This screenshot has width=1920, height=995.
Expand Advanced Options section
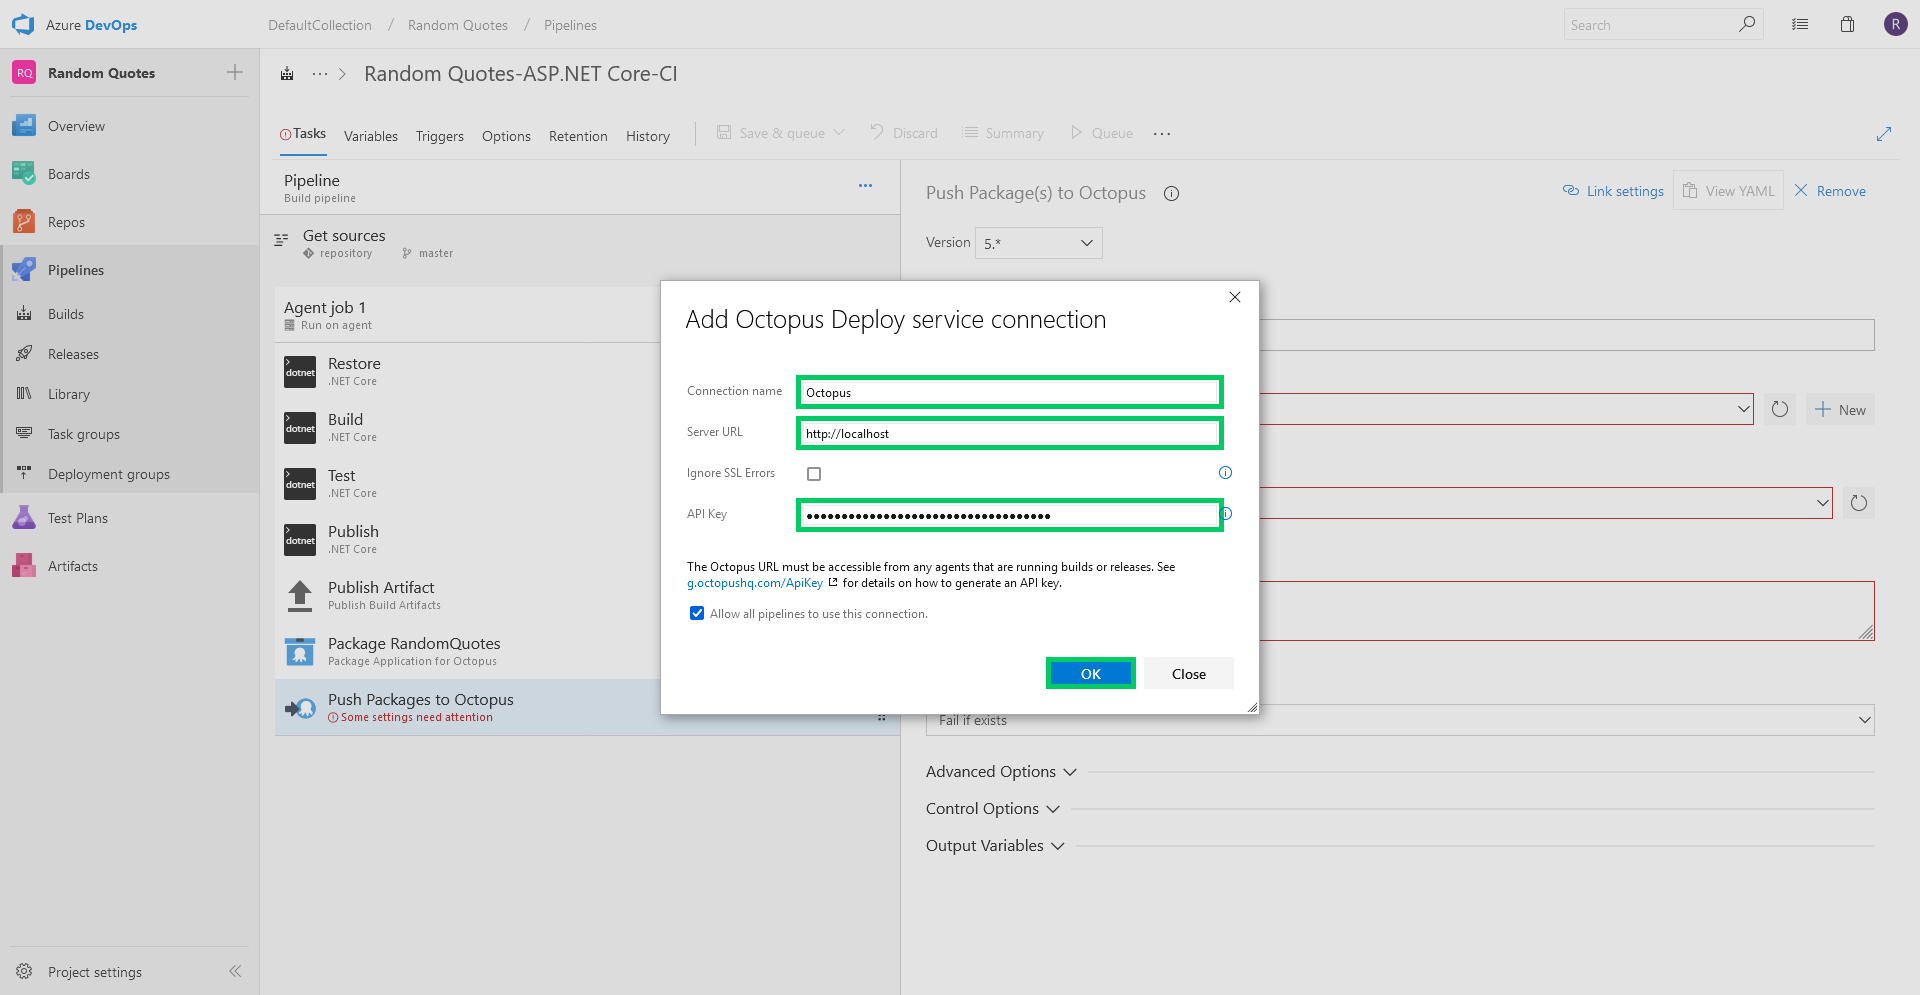coord(1001,772)
